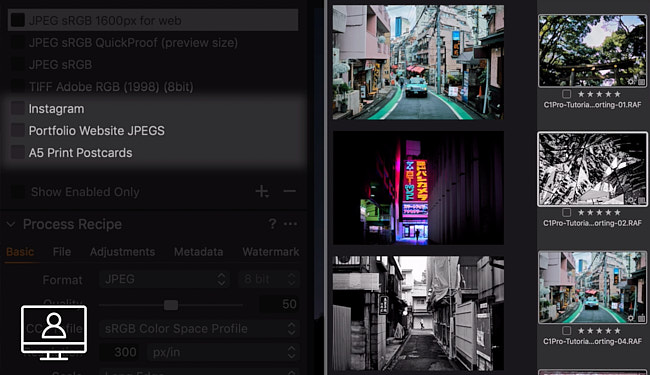Open the Format dropdown showing JPEG

(164, 279)
